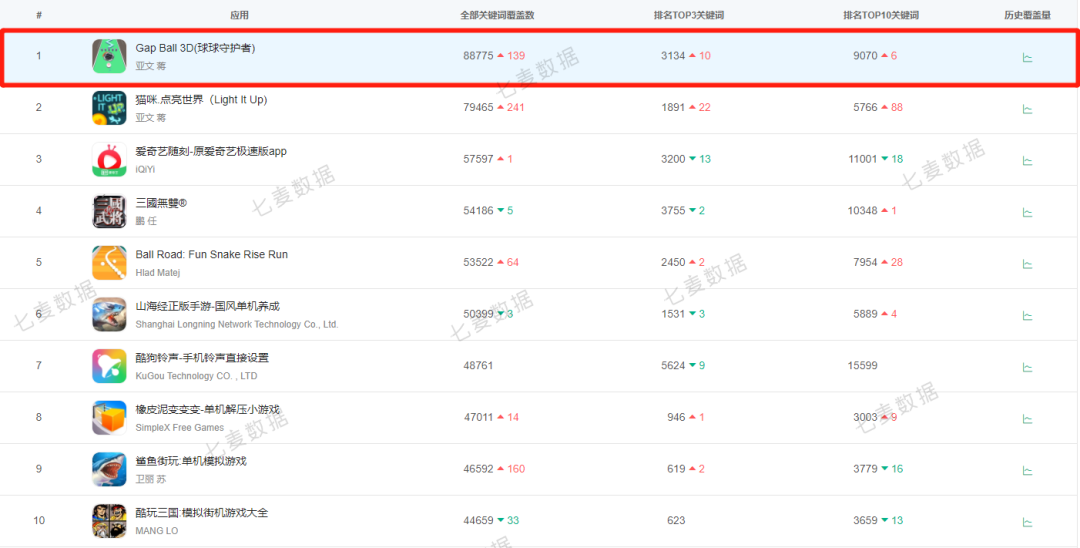Image resolution: width=1080 pixels, height=548 pixels.
Task: Open 酷狗铃声-手机铃声直接设置 title
Action: coord(202,358)
